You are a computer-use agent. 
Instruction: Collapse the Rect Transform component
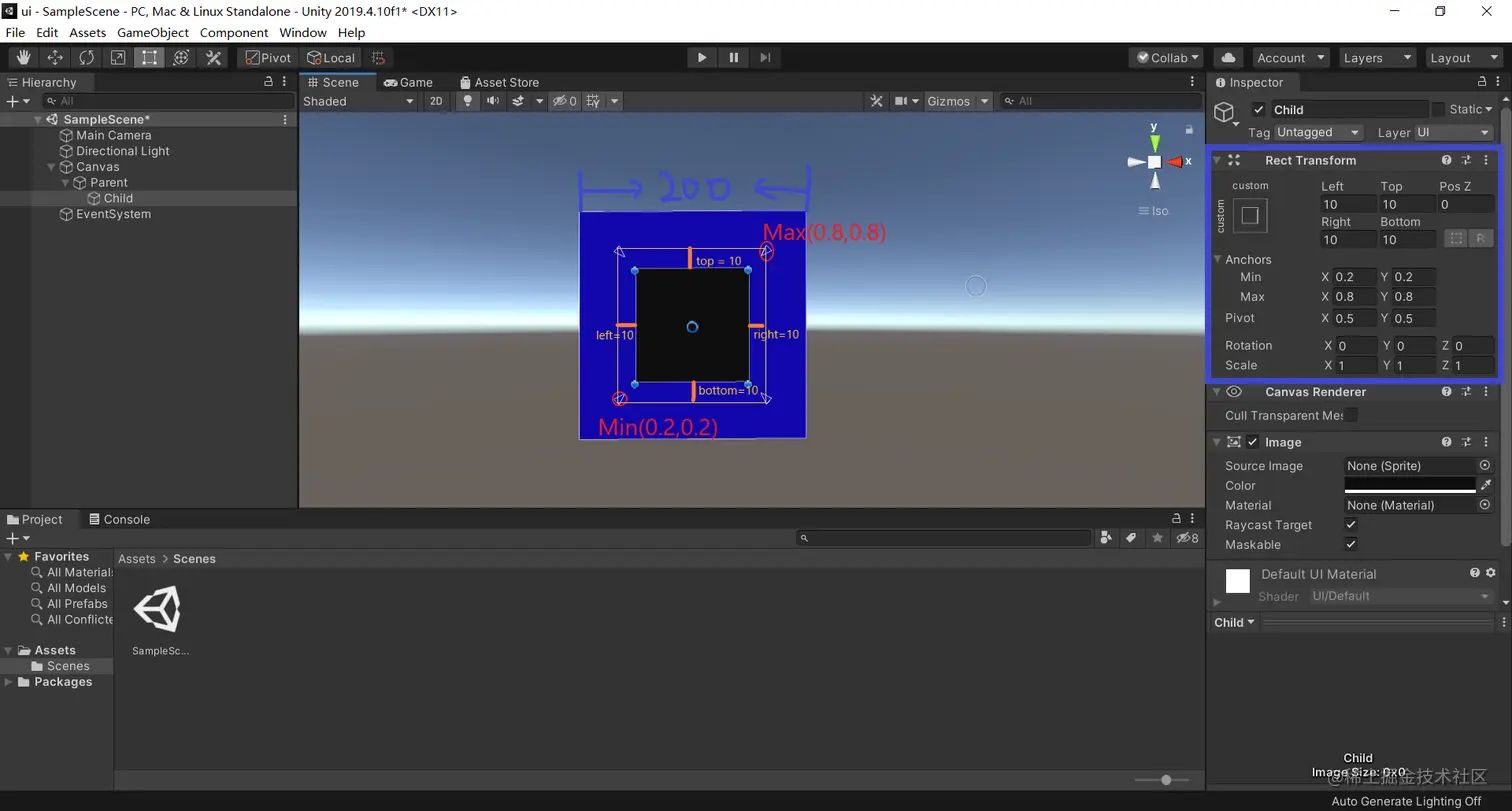tap(1217, 160)
